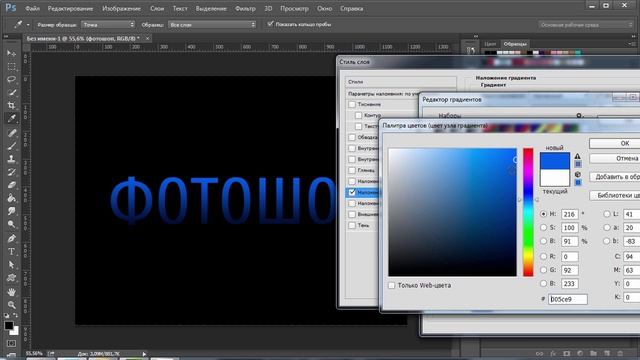This screenshot has height=360, width=640.
Task: Click the vertical rainbow hue slider
Action: (528, 212)
